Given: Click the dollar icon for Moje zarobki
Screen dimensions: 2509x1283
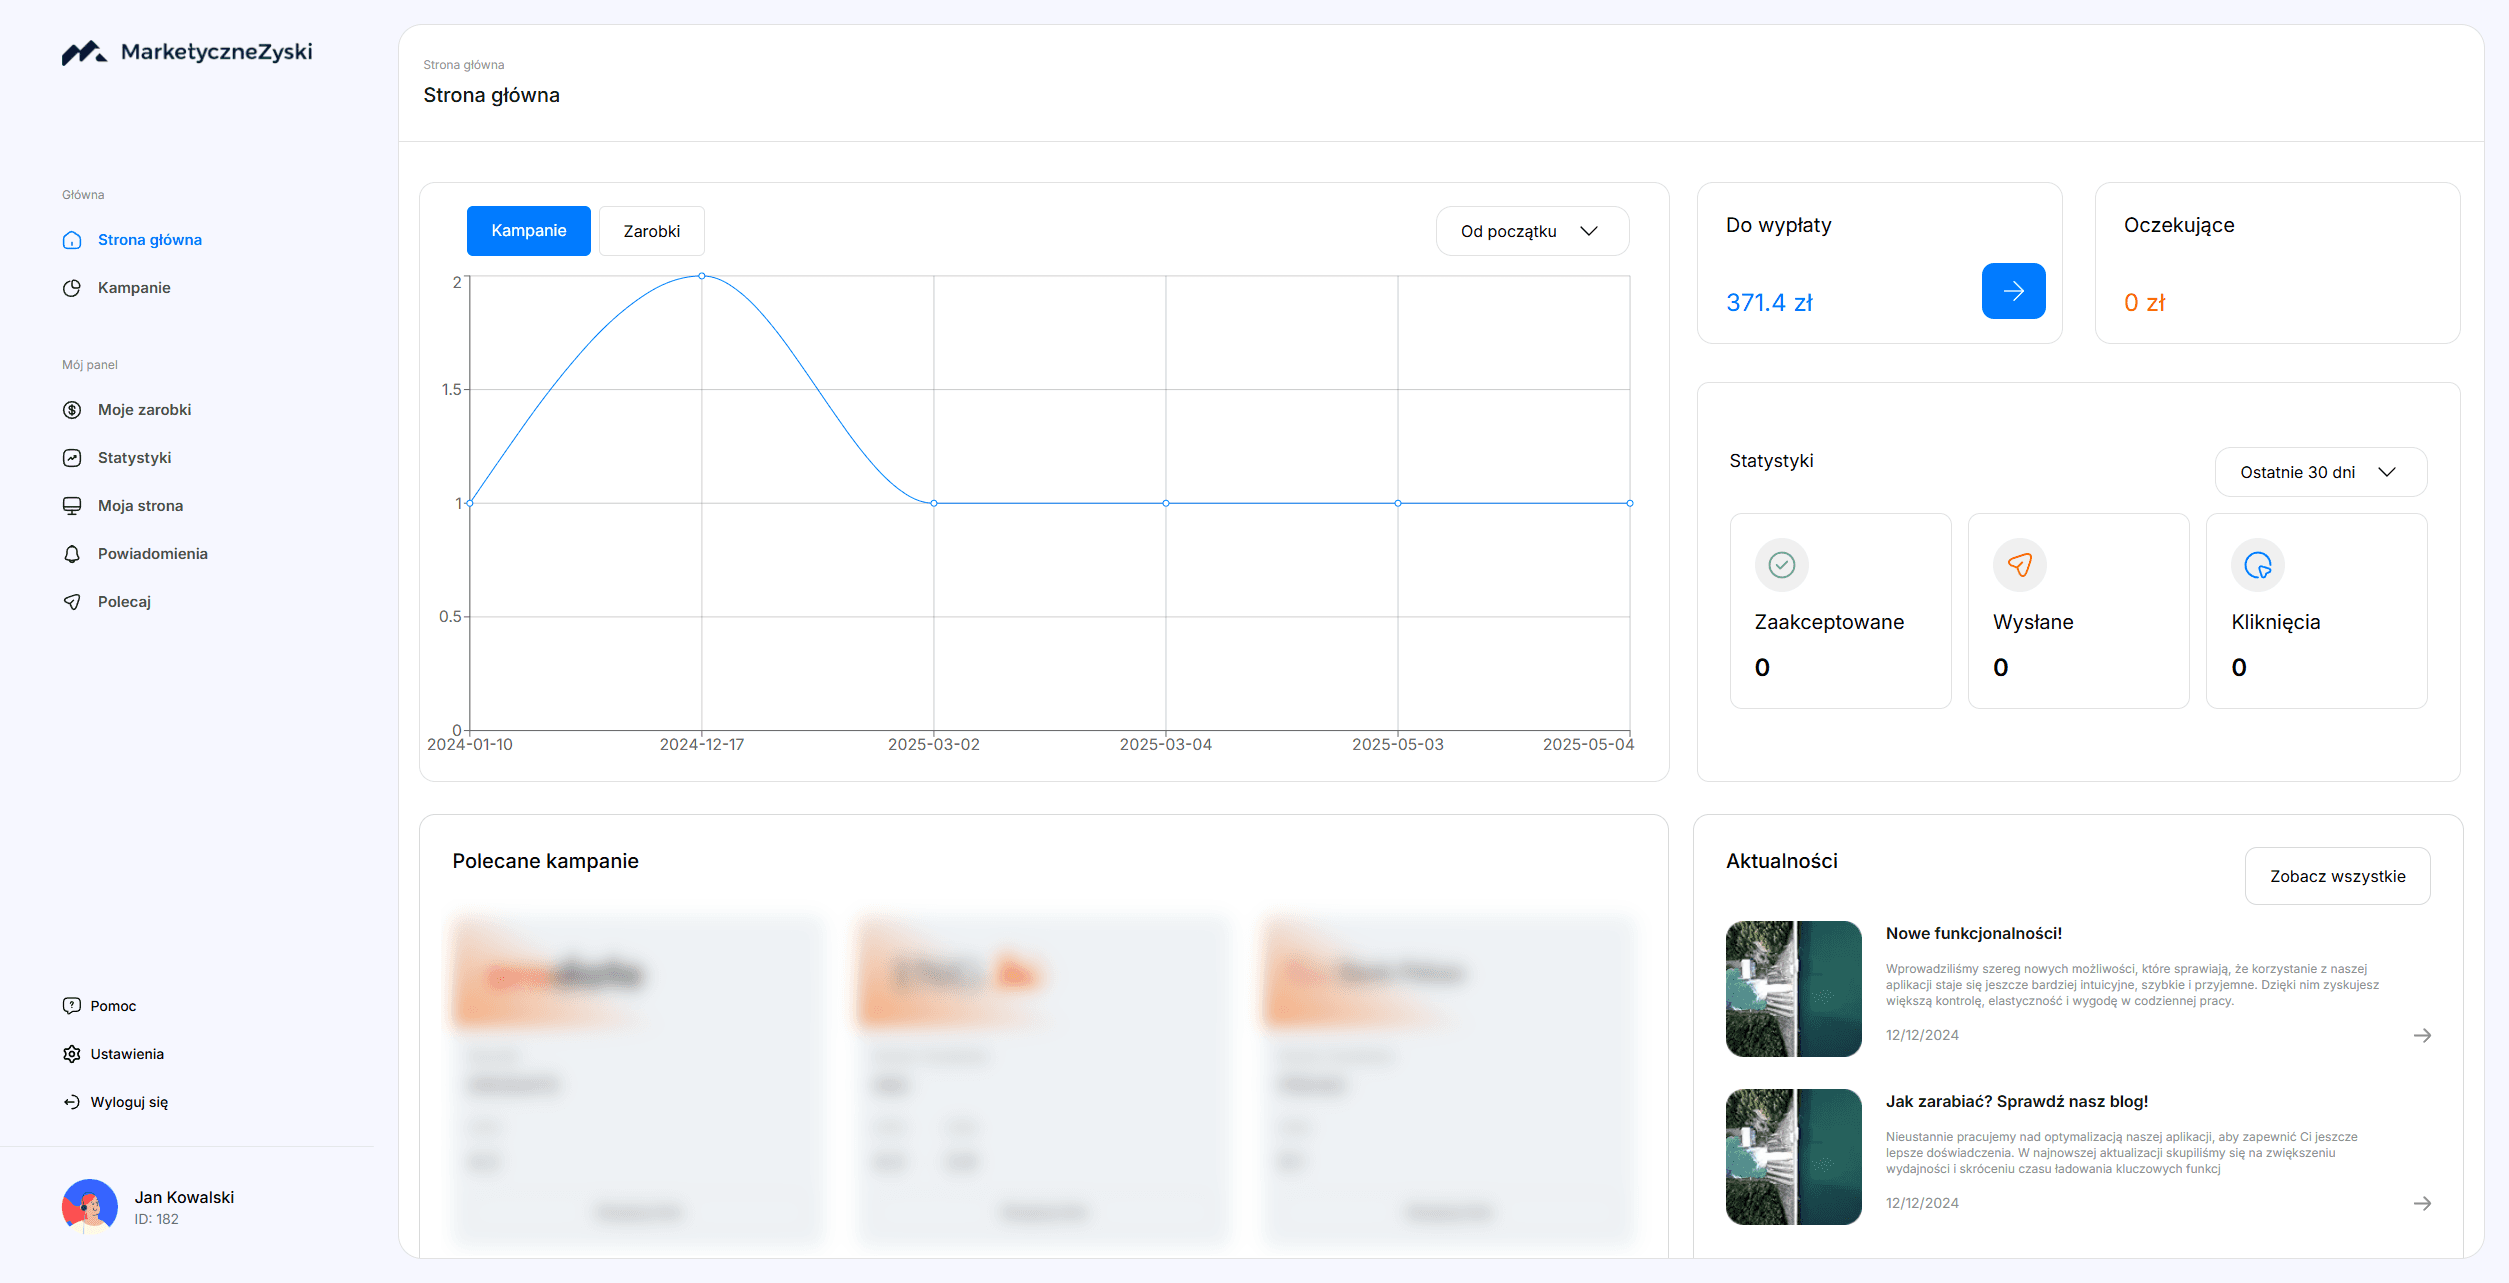Looking at the screenshot, I should (72, 410).
